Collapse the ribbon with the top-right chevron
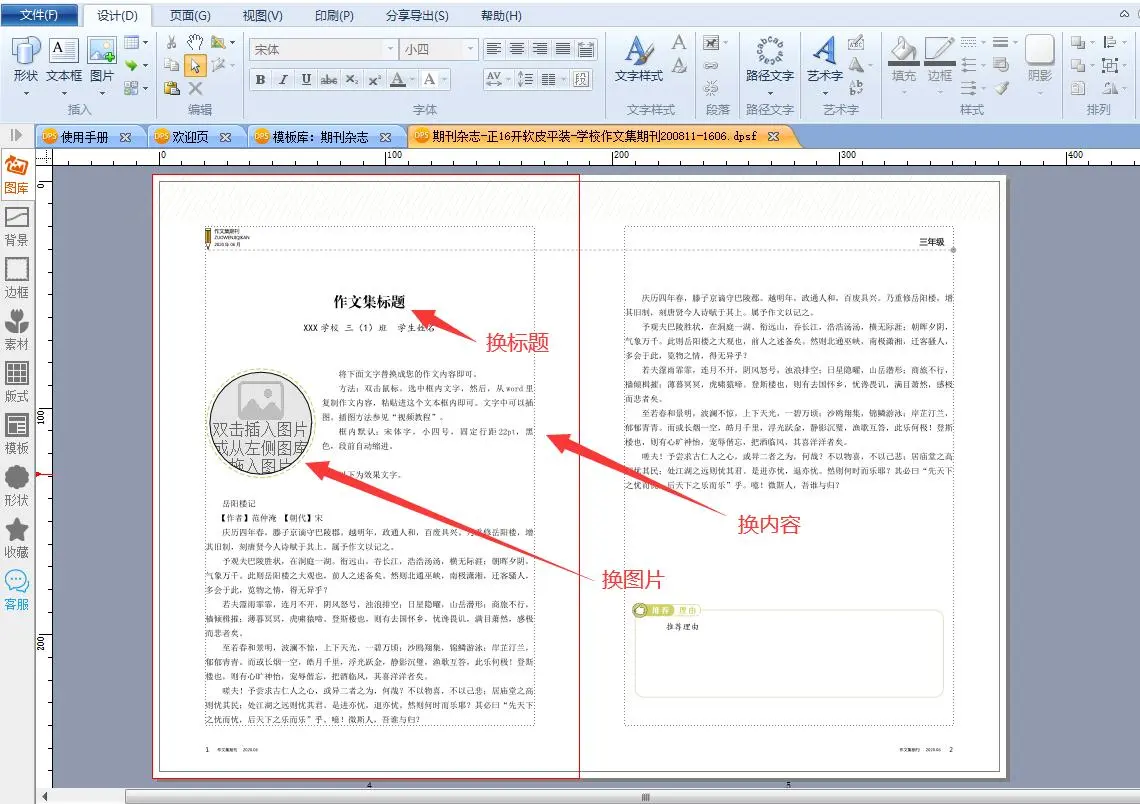Viewport: 1140px width, 804px height. (1123, 14)
